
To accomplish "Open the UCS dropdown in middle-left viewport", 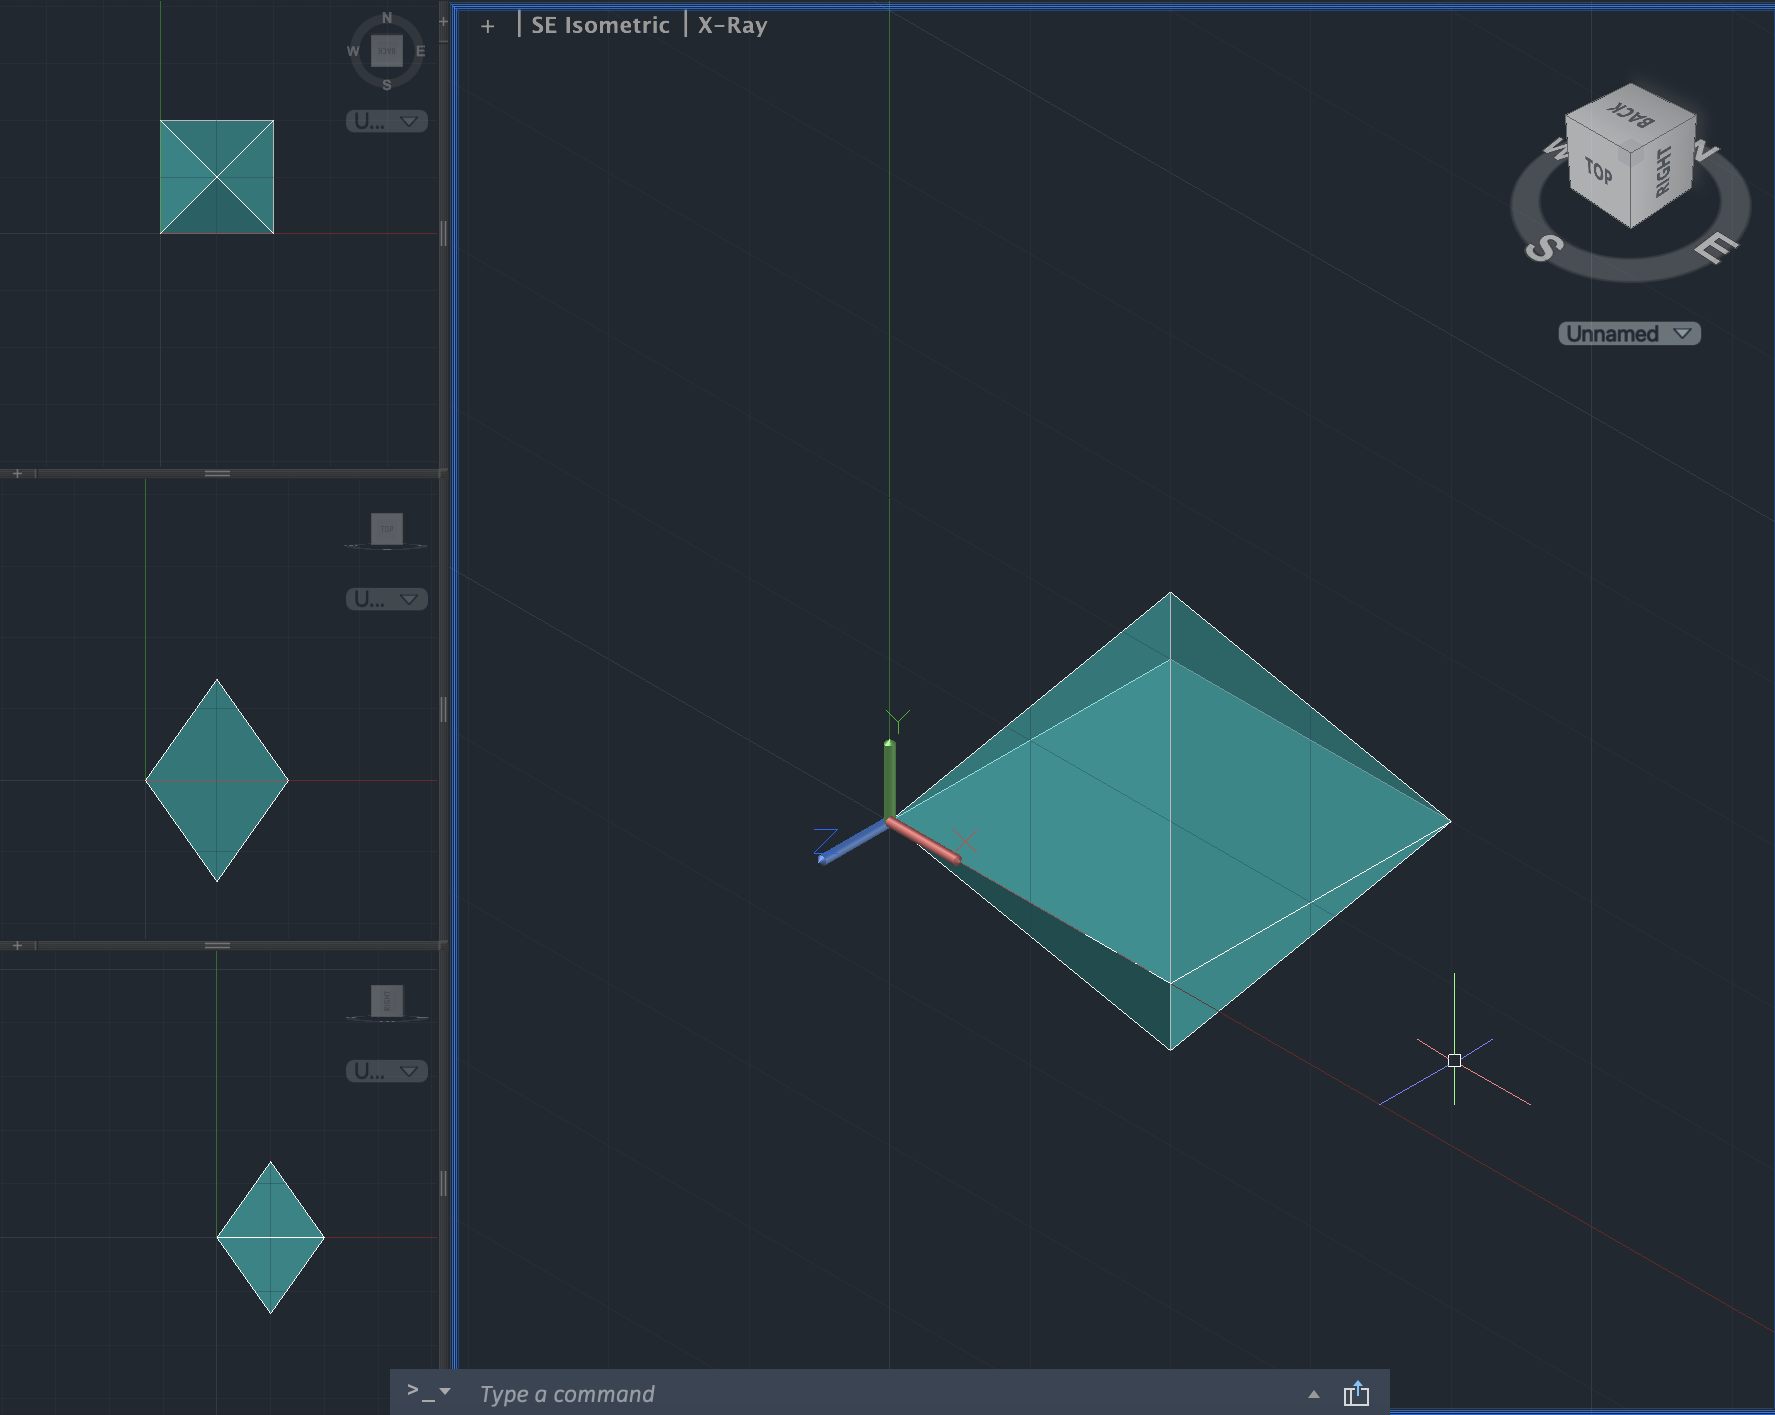I will [386, 599].
